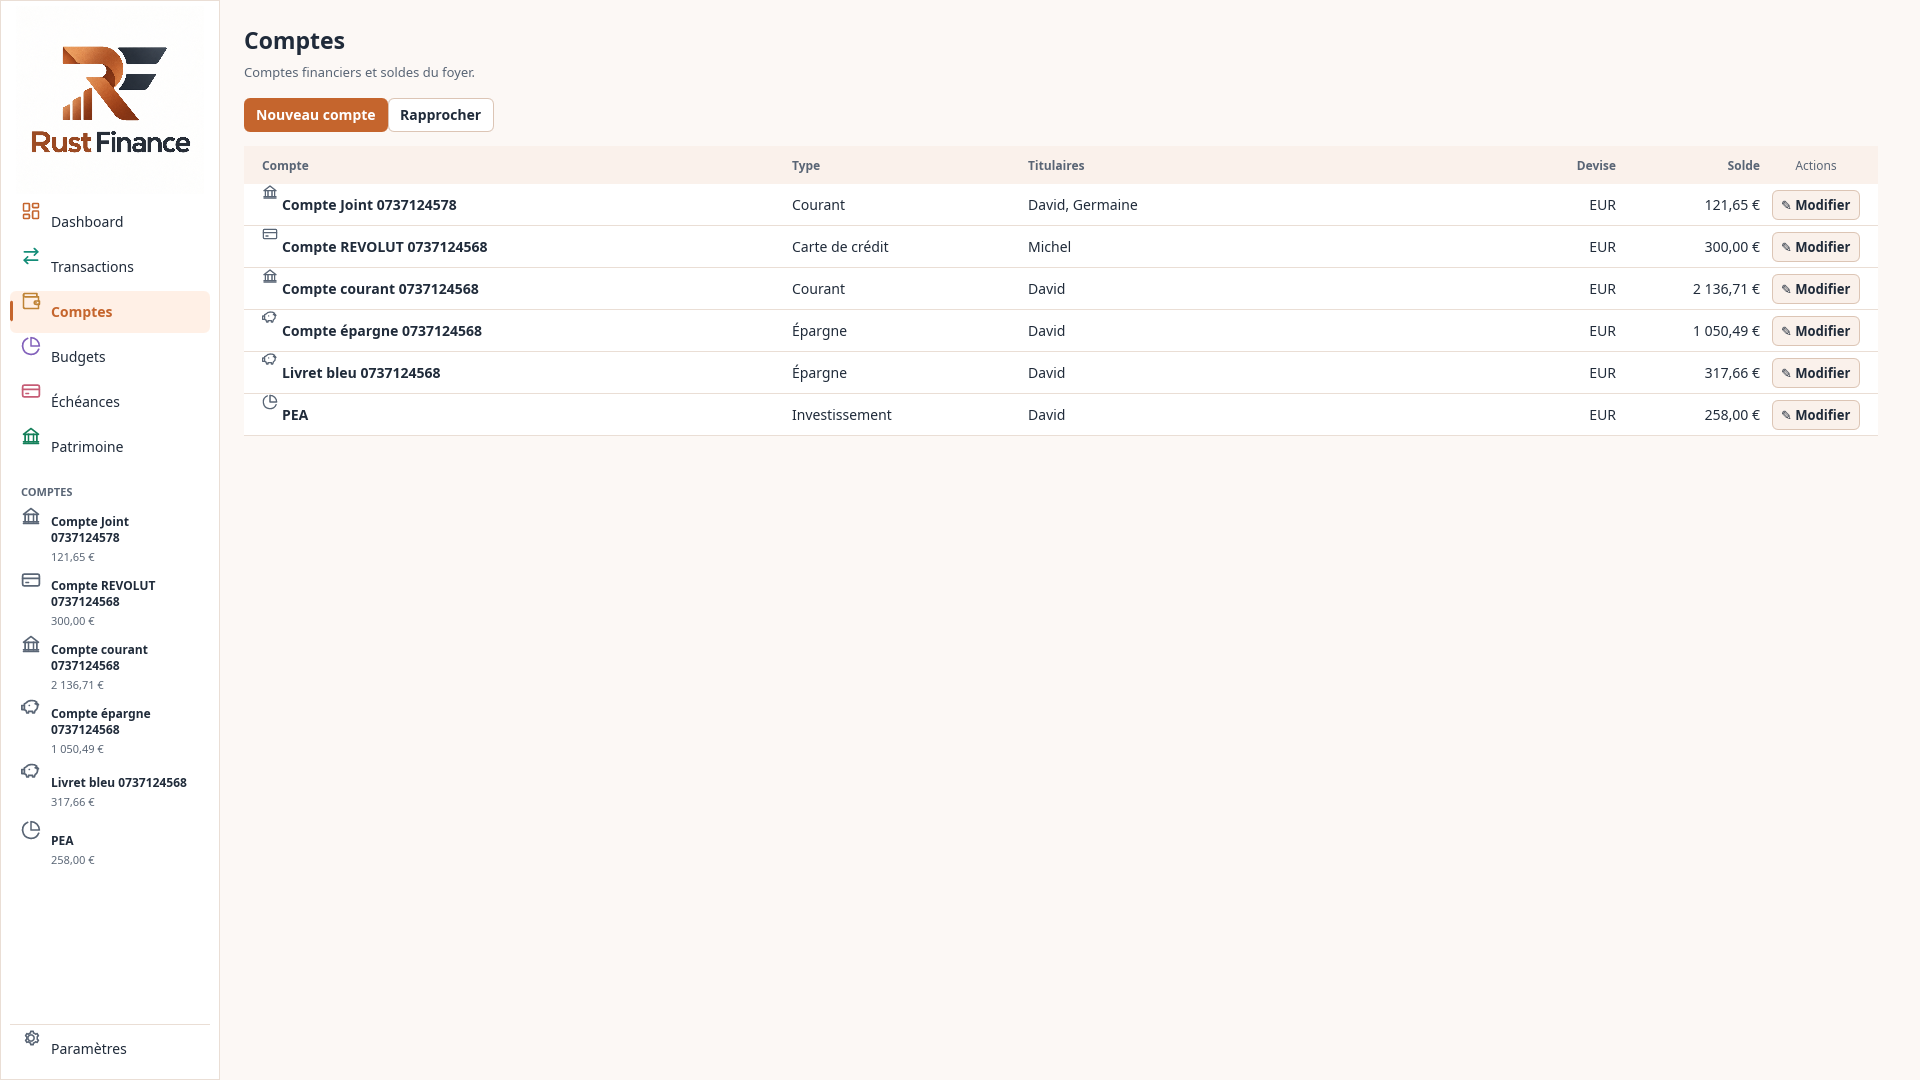
Task: Click piggy bank icon beside Compte épargne in sidebar
Action: click(x=31, y=708)
